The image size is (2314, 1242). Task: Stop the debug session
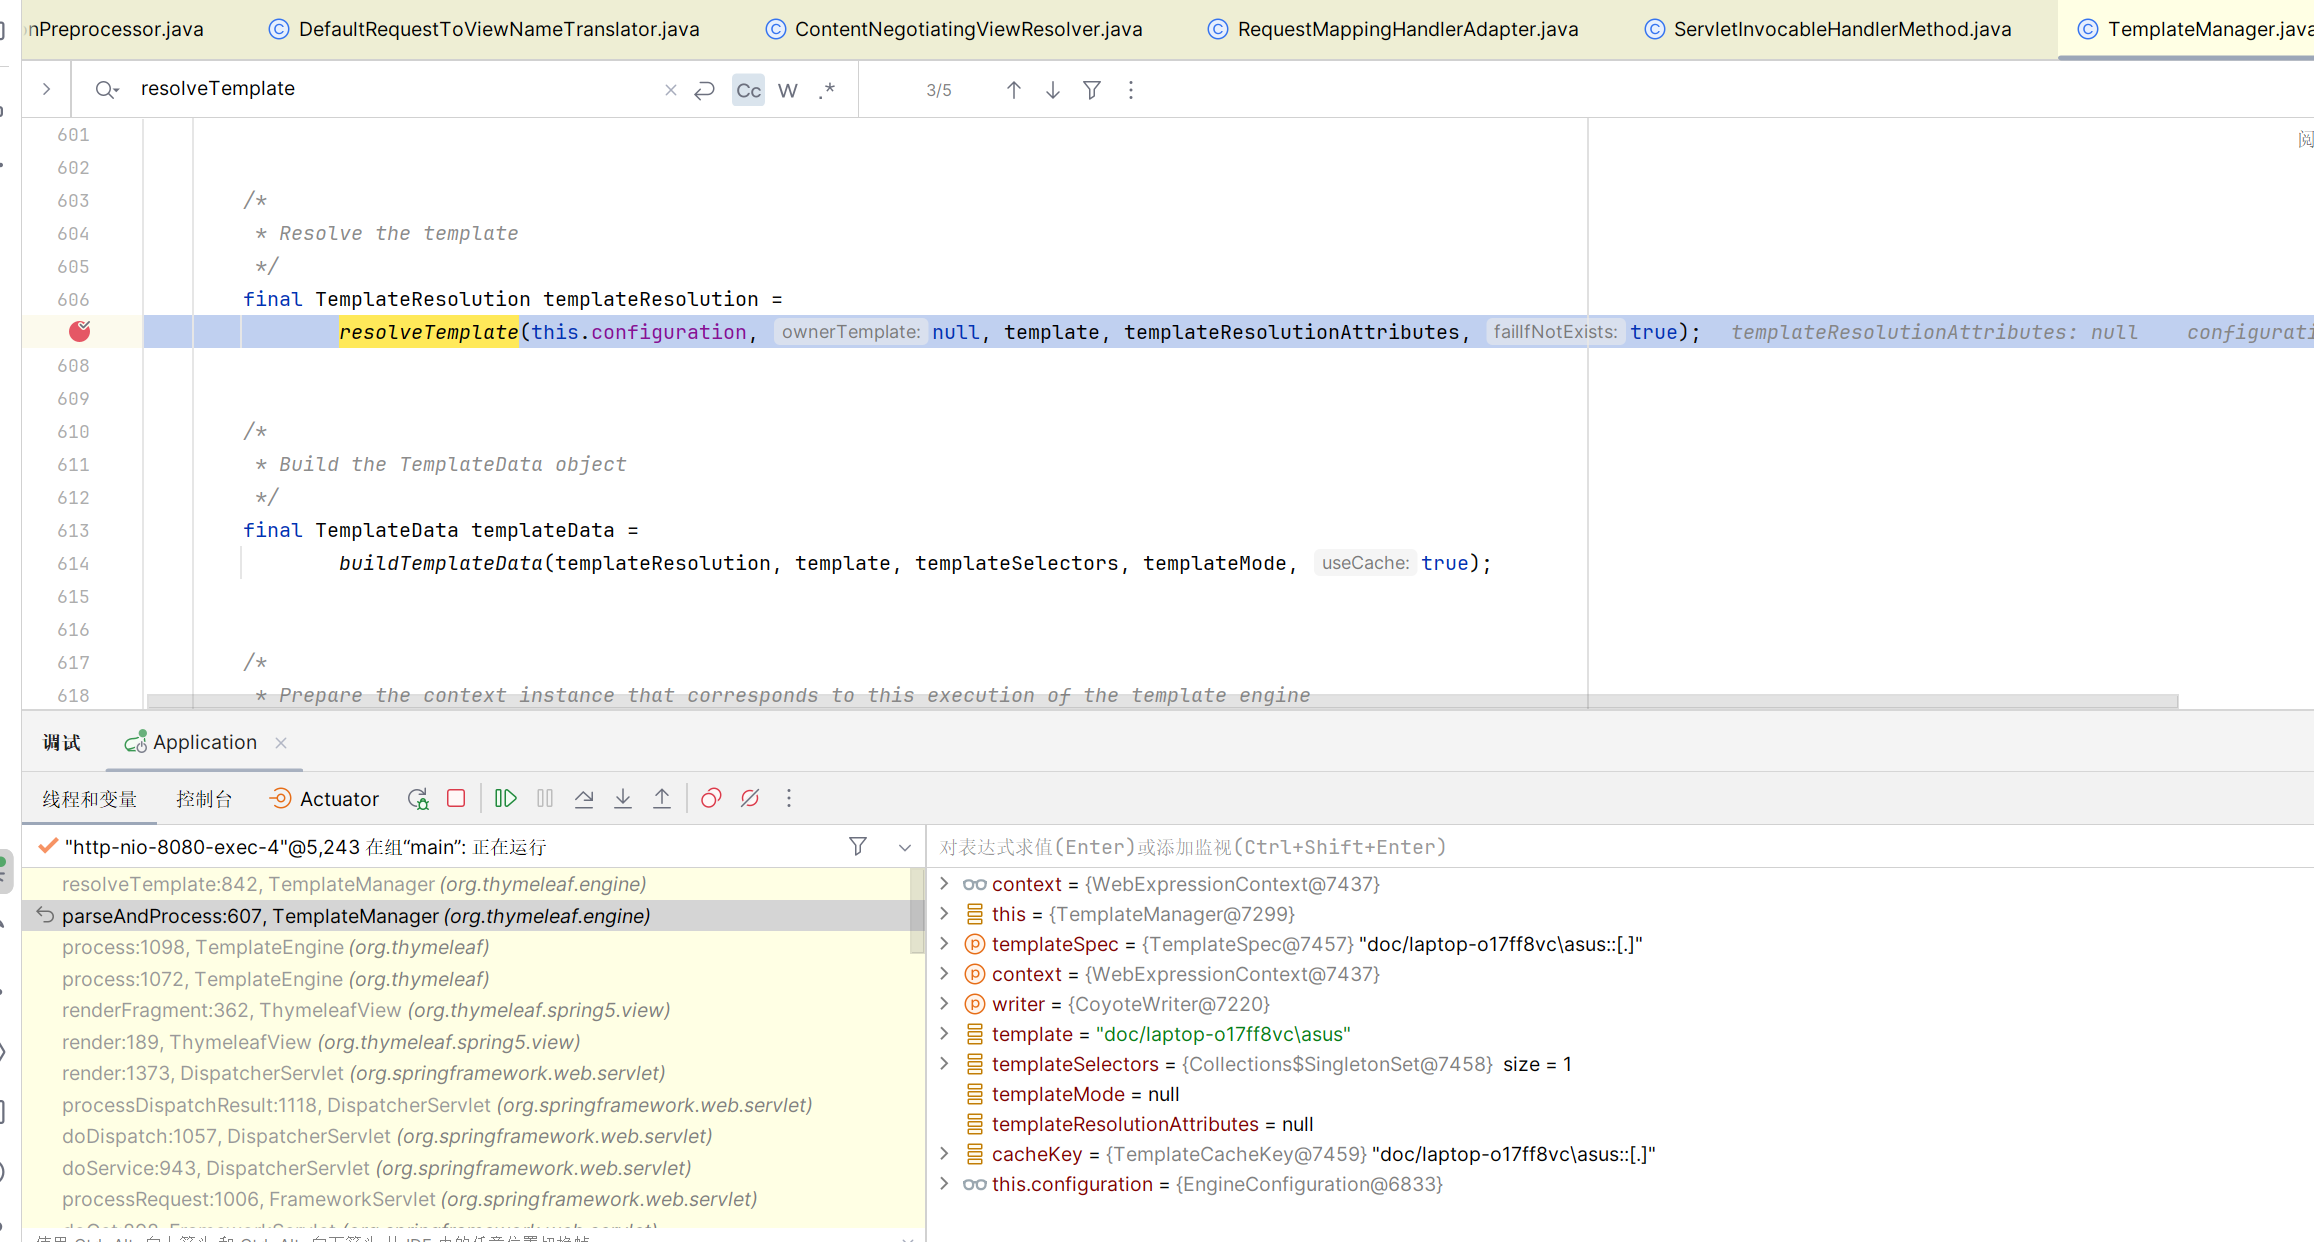click(x=456, y=798)
